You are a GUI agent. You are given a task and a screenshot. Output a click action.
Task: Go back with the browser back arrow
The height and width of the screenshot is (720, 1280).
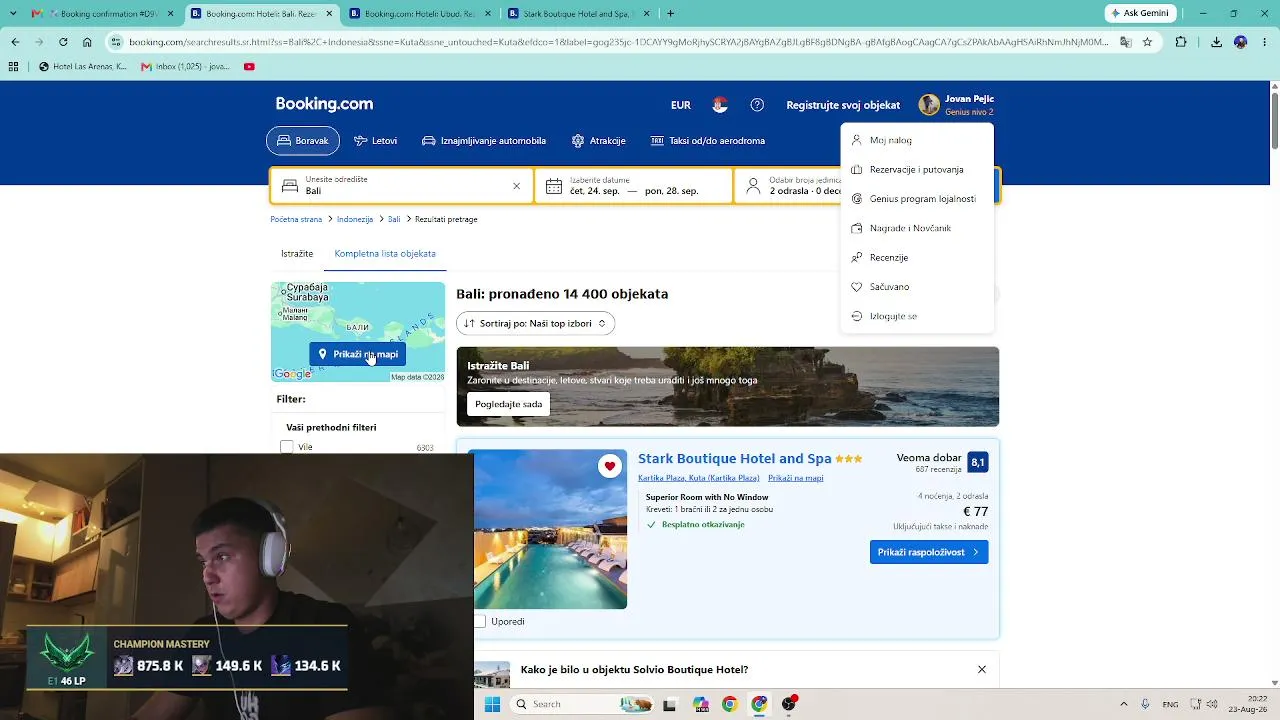click(15, 42)
